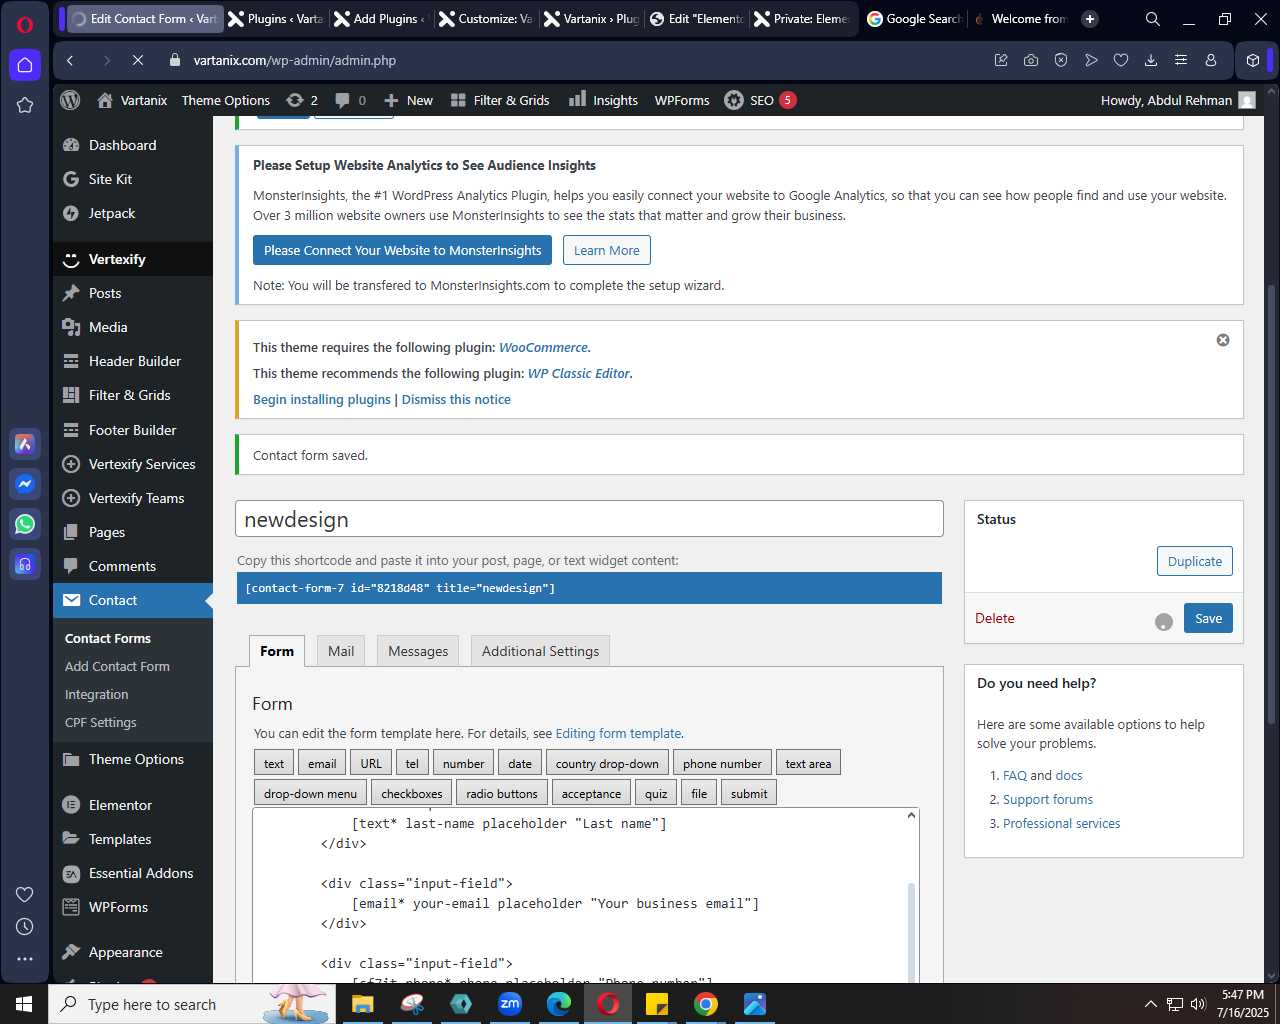This screenshot has width=1280, height=1024.
Task: Open New content menu in admin bar
Action: [408, 100]
